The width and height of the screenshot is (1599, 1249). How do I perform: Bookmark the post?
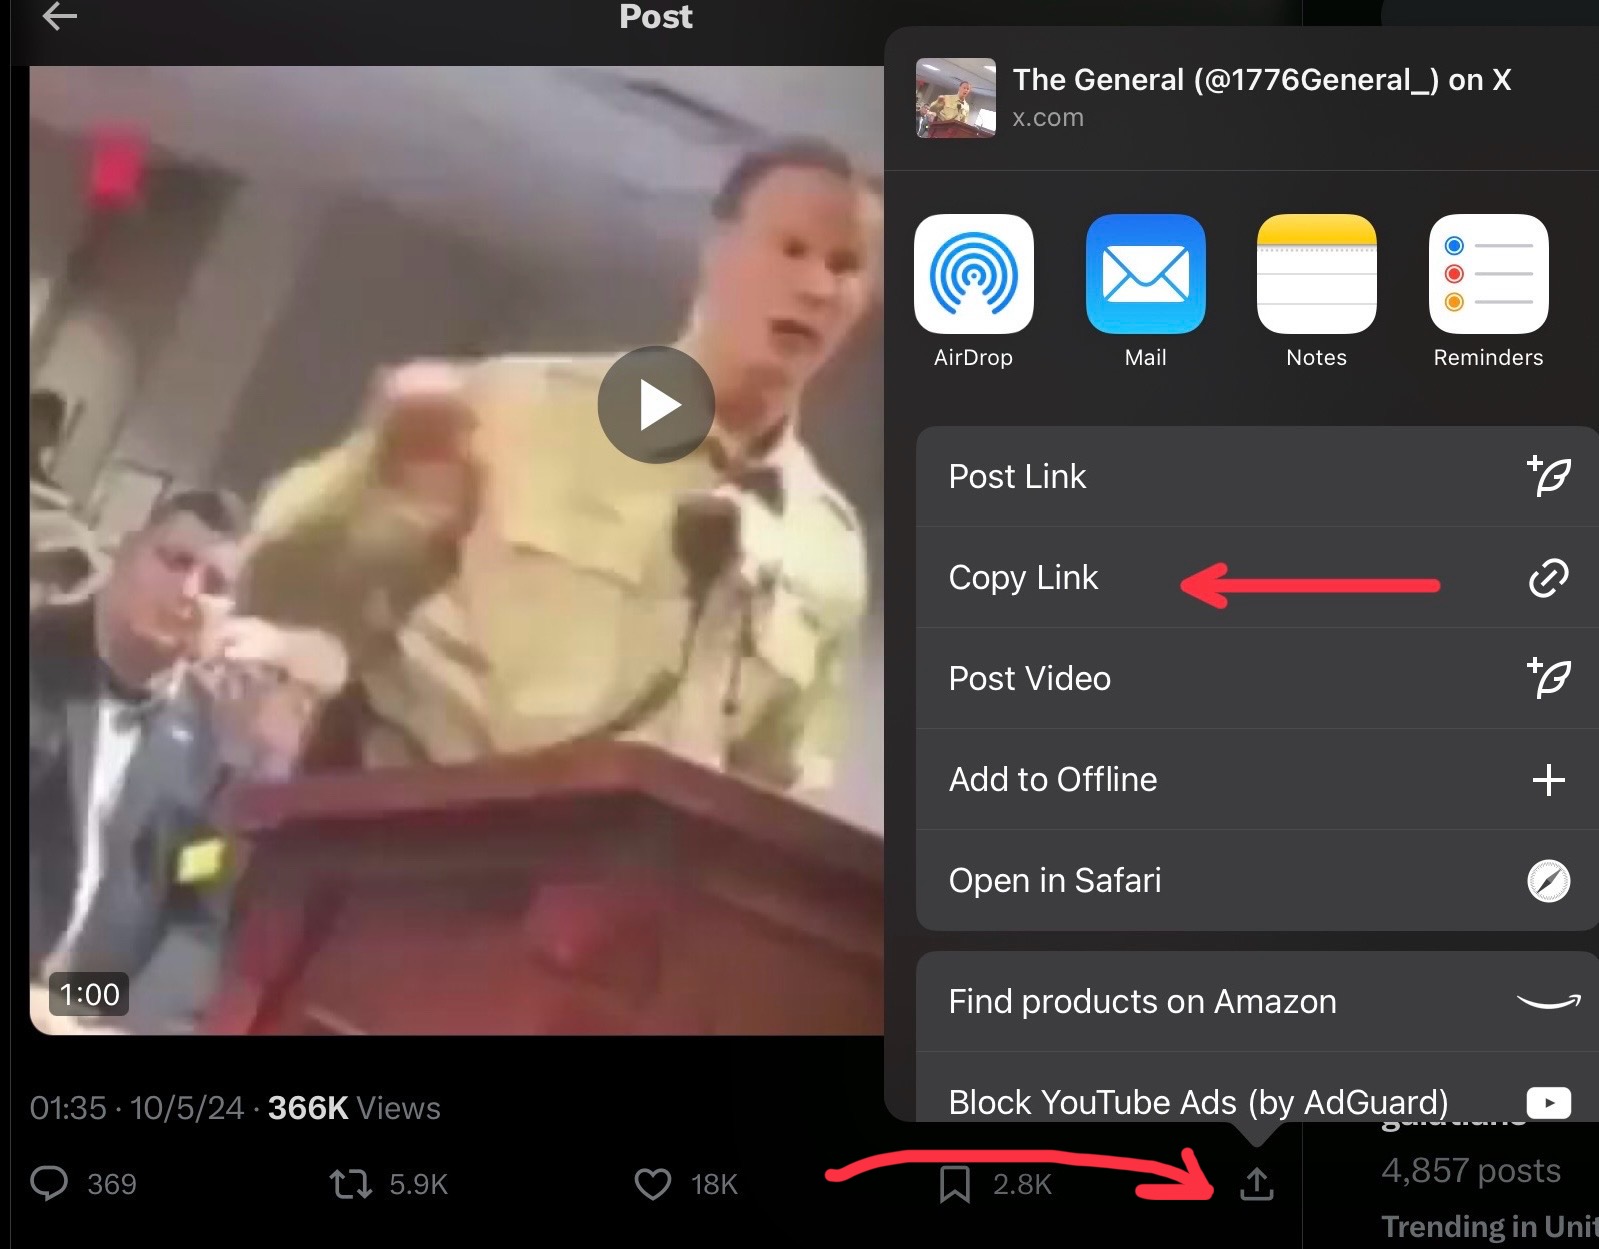coord(955,1184)
